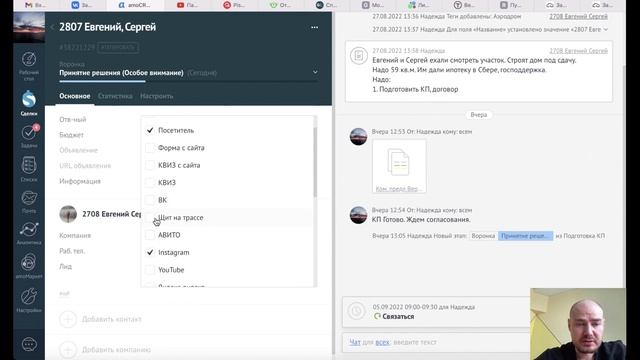640x360 pixels.
Task: Open the three-dots deal menu
Action: tap(314, 27)
